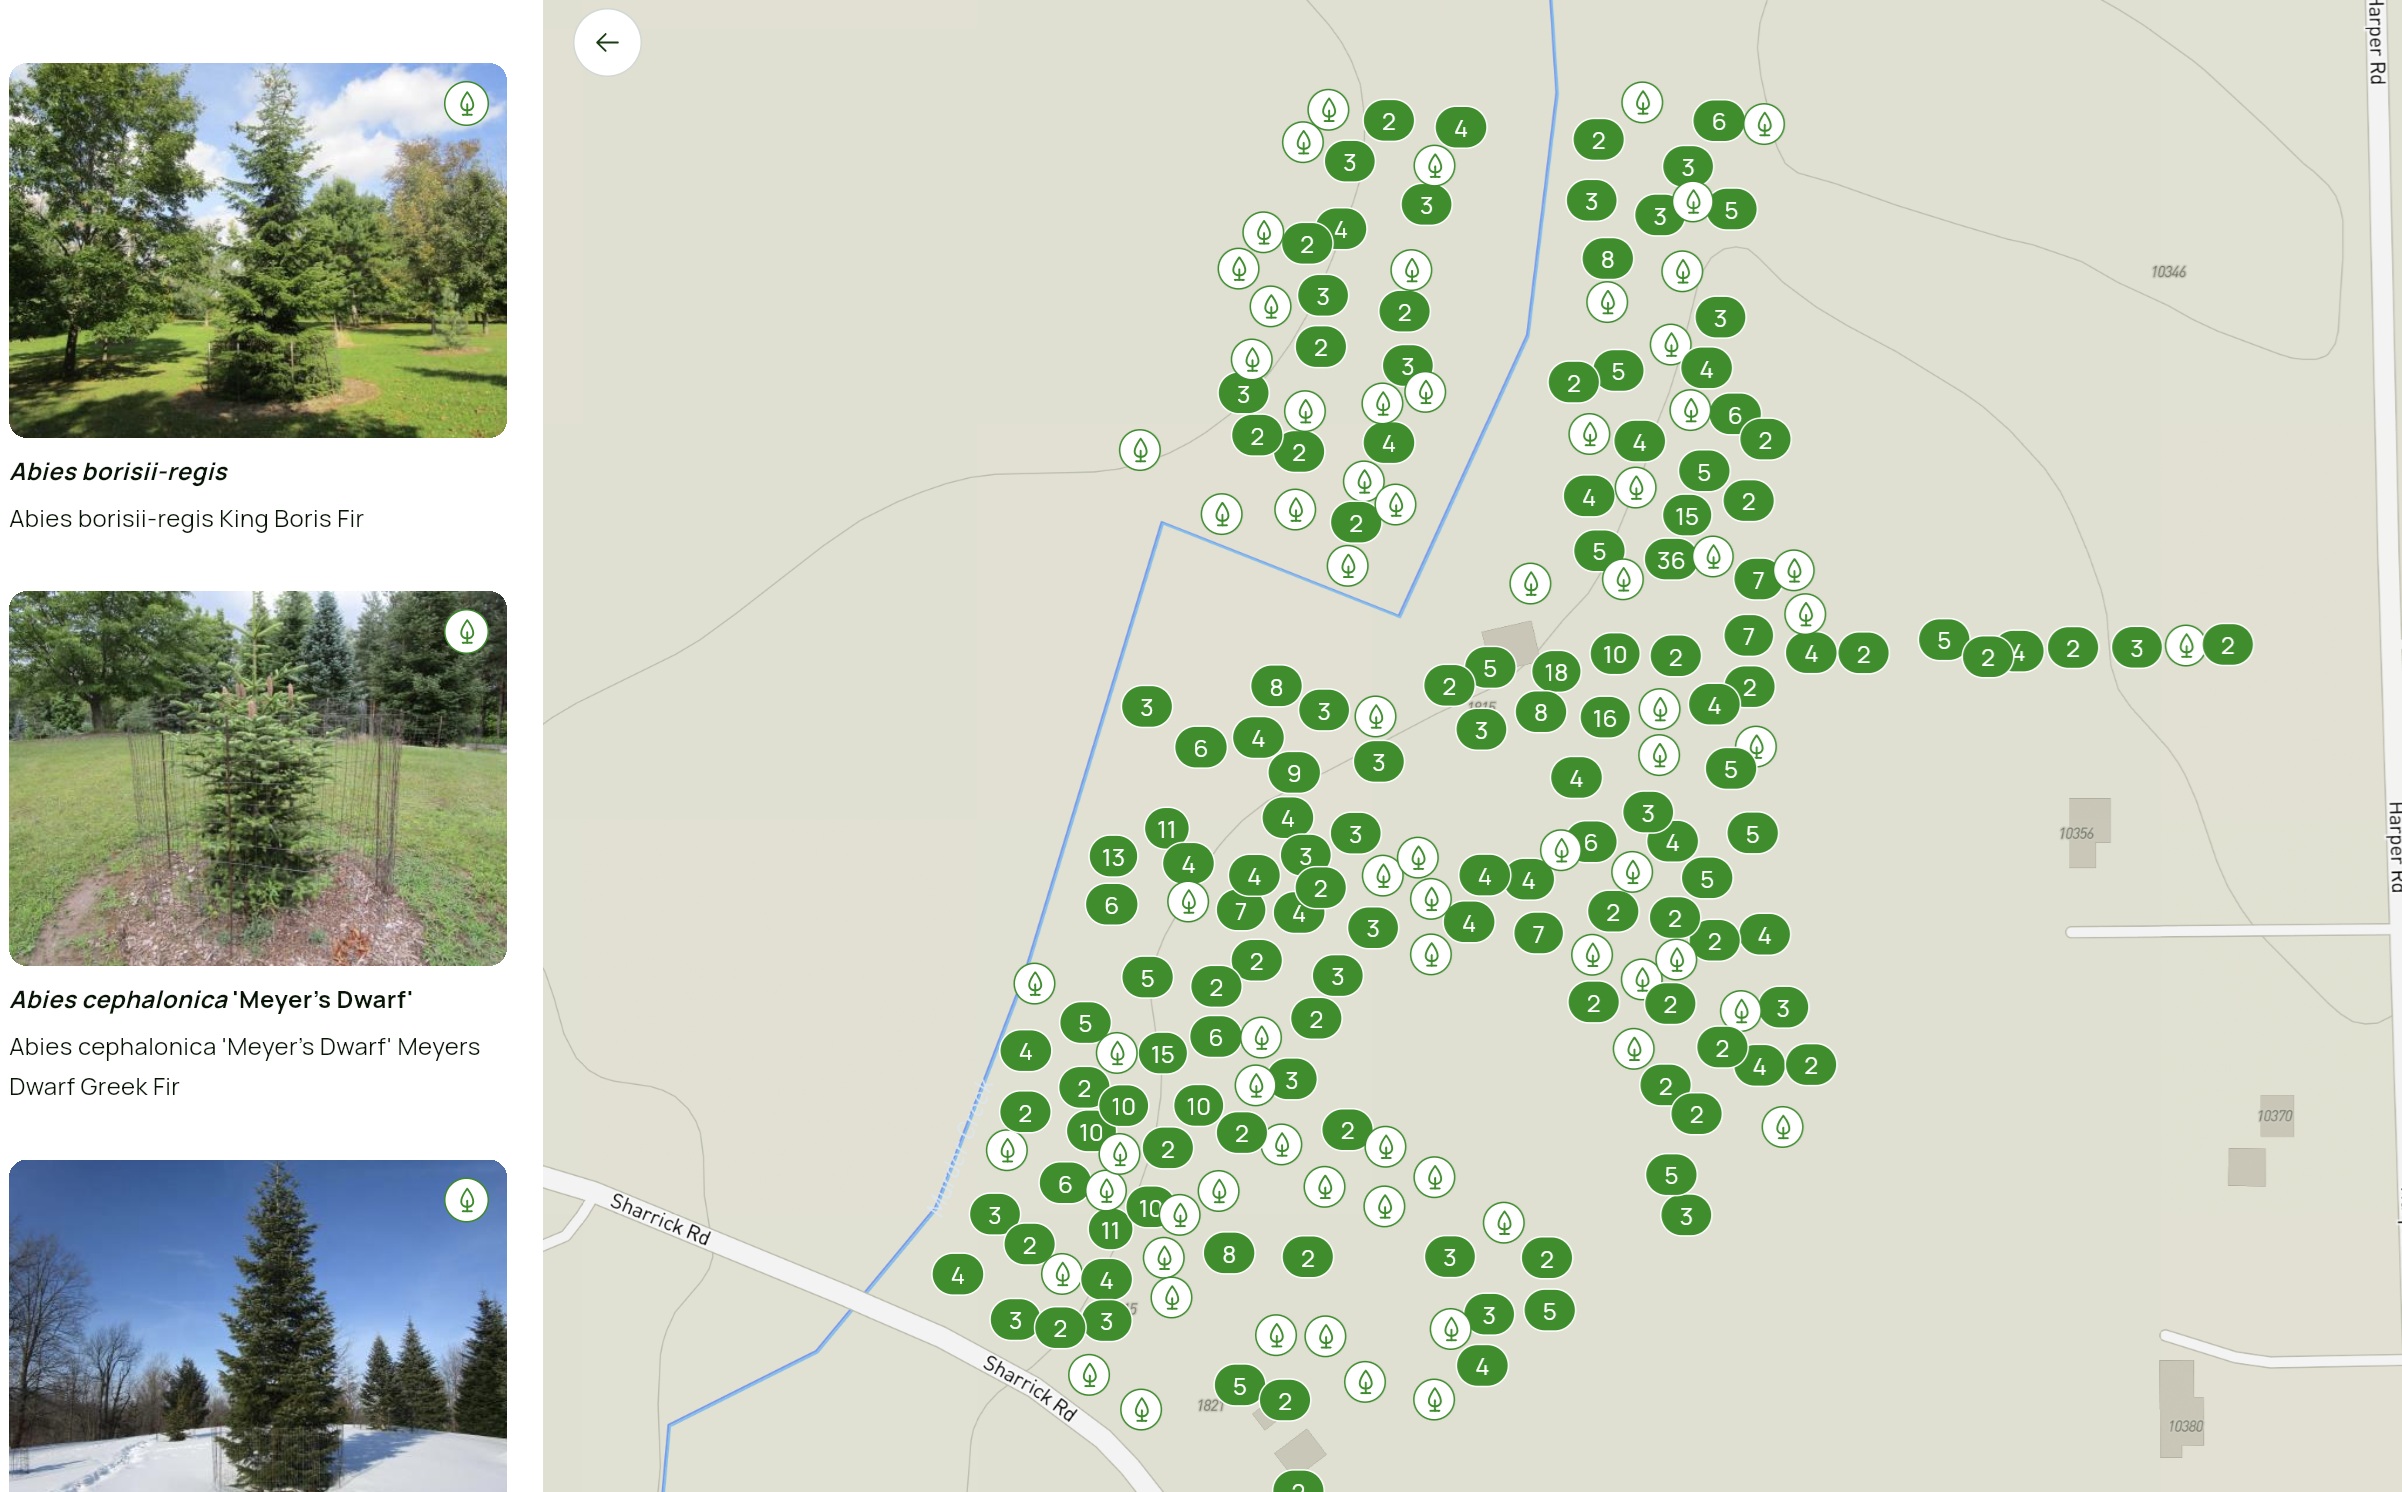2402x1492 pixels.
Task: Click tree badge on the snowy fir photo
Action: click(x=466, y=1200)
